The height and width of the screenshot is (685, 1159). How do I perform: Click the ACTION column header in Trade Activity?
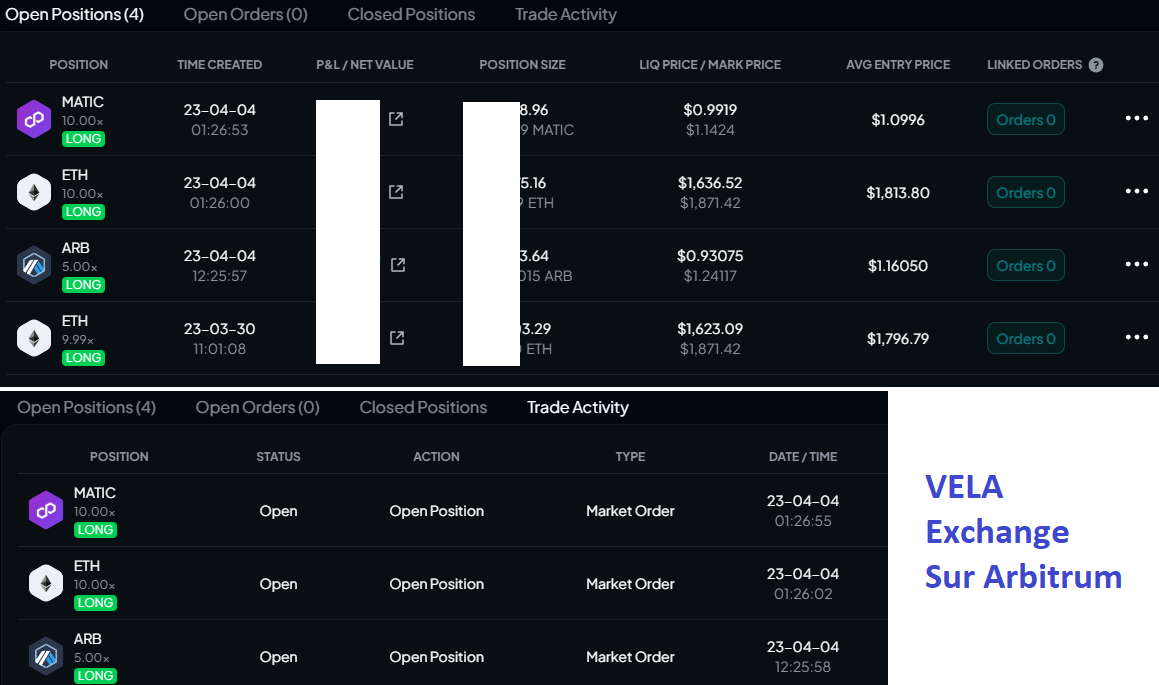436,457
